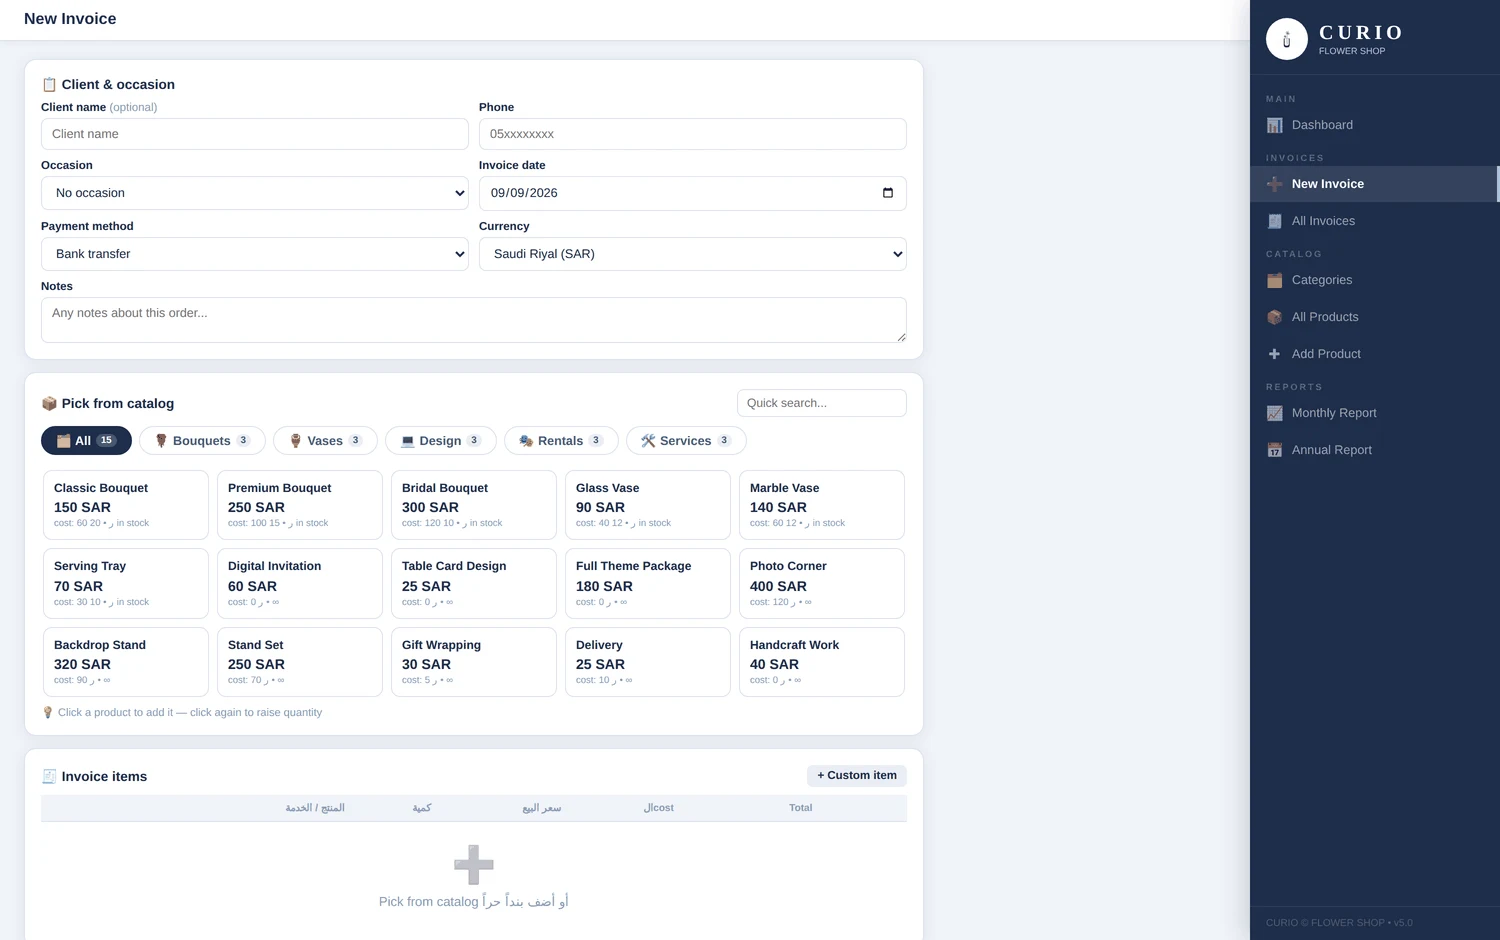
Task: Open the Currency dropdown
Action: click(693, 254)
